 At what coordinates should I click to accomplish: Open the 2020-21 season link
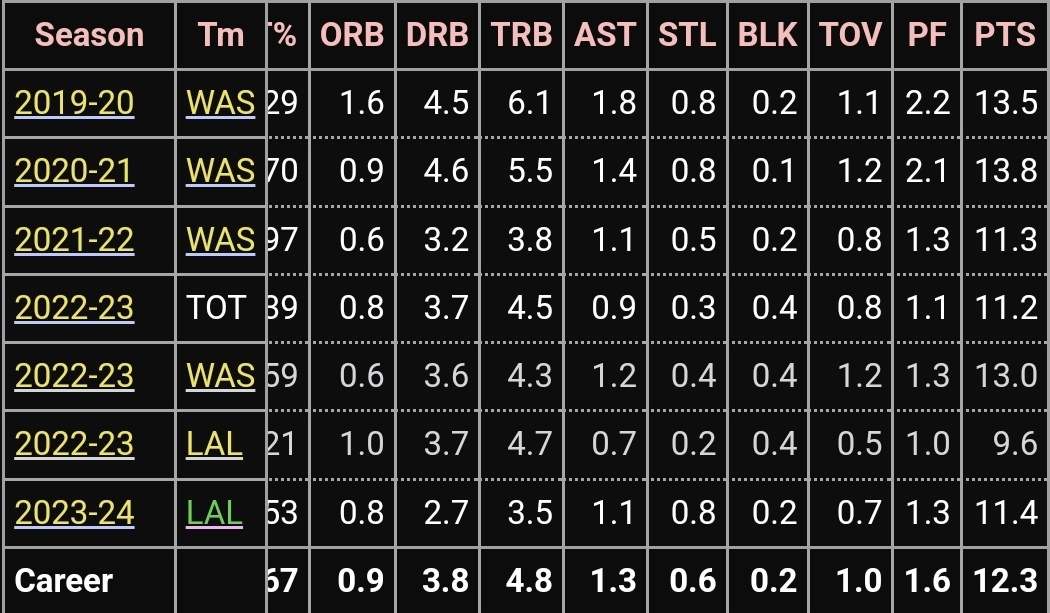click(74, 171)
